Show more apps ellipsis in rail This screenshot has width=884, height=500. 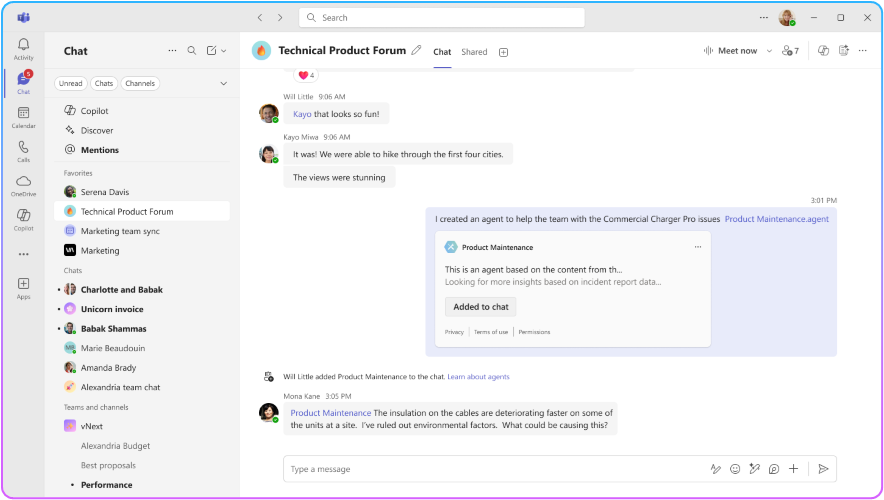[x=23, y=254]
